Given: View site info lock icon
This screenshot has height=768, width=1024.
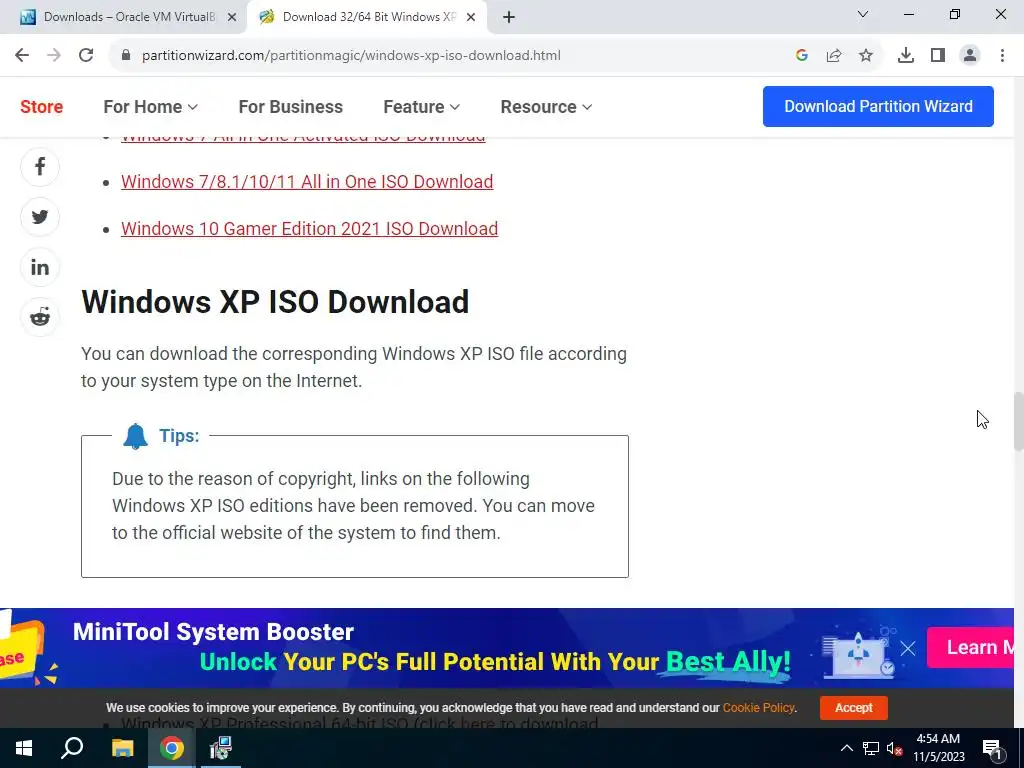Looking at the screenshot, I should click(126, 56).
